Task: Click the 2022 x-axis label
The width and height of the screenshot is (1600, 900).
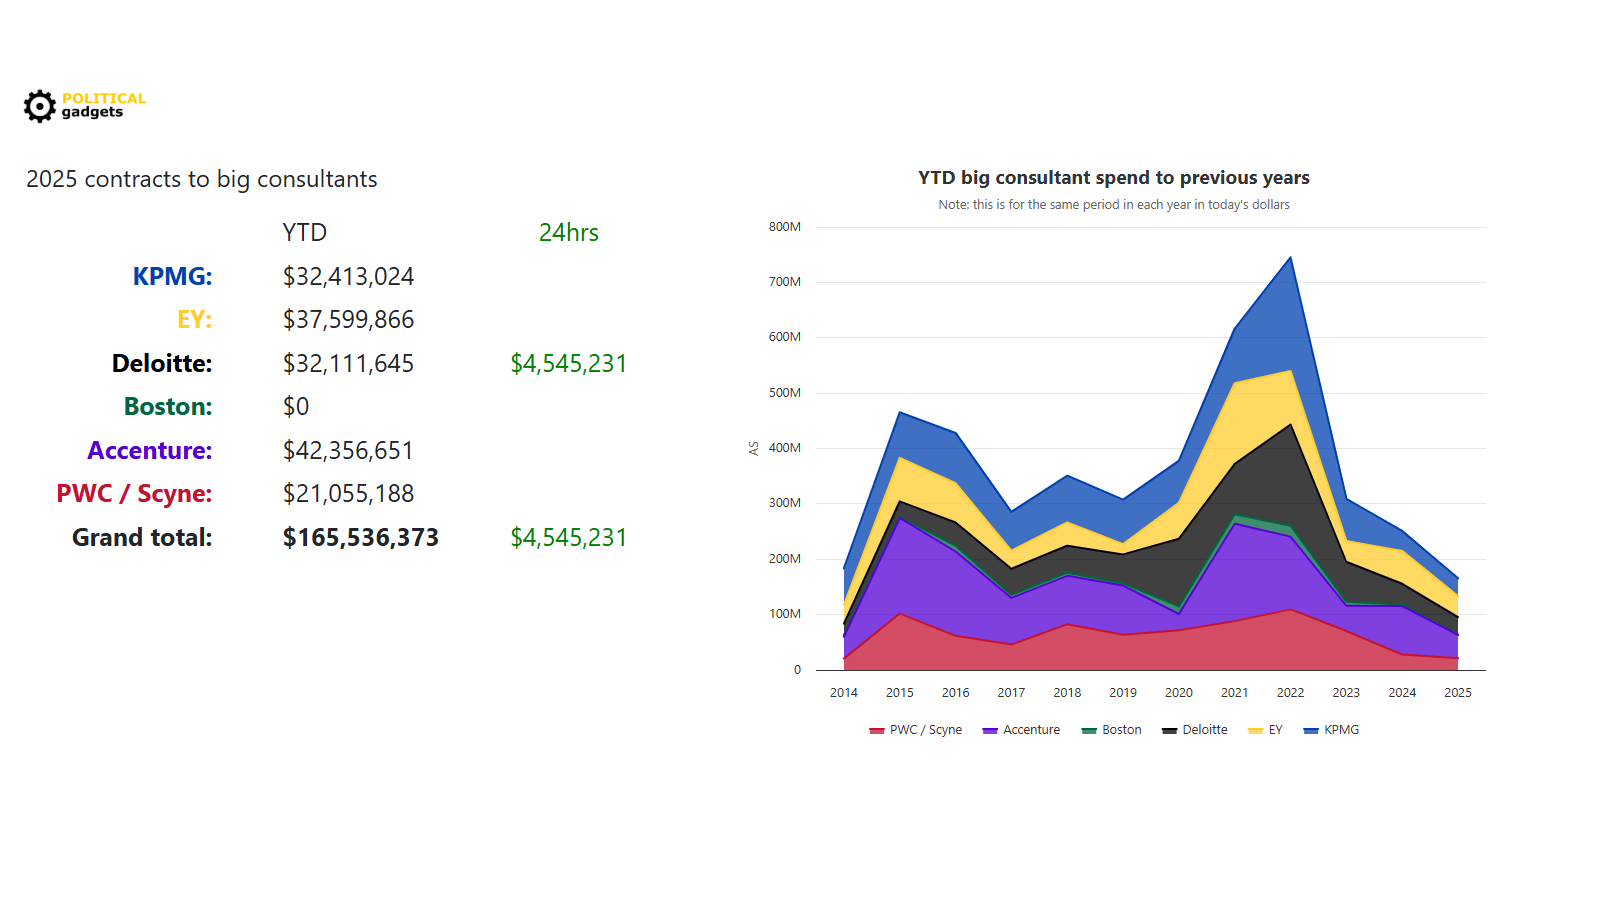Action: pyautogui.click(x=1290, y=692)
